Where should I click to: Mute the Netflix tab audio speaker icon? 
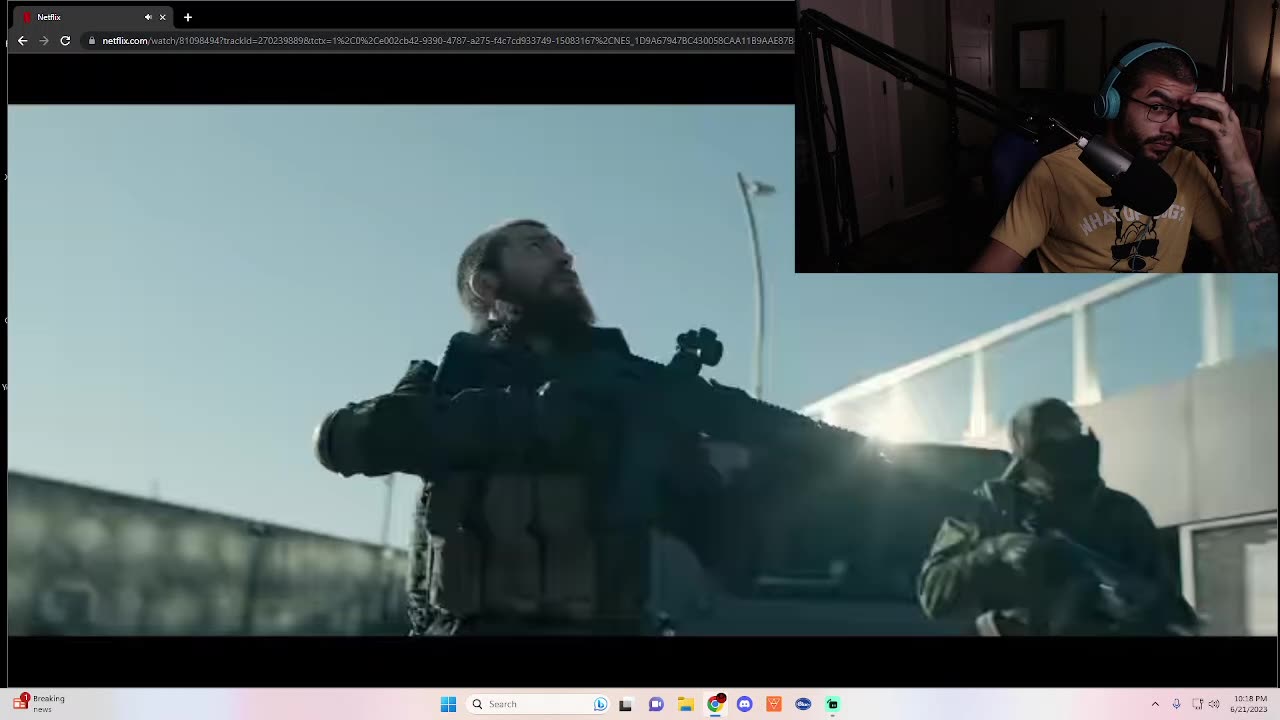pos(148,17)
